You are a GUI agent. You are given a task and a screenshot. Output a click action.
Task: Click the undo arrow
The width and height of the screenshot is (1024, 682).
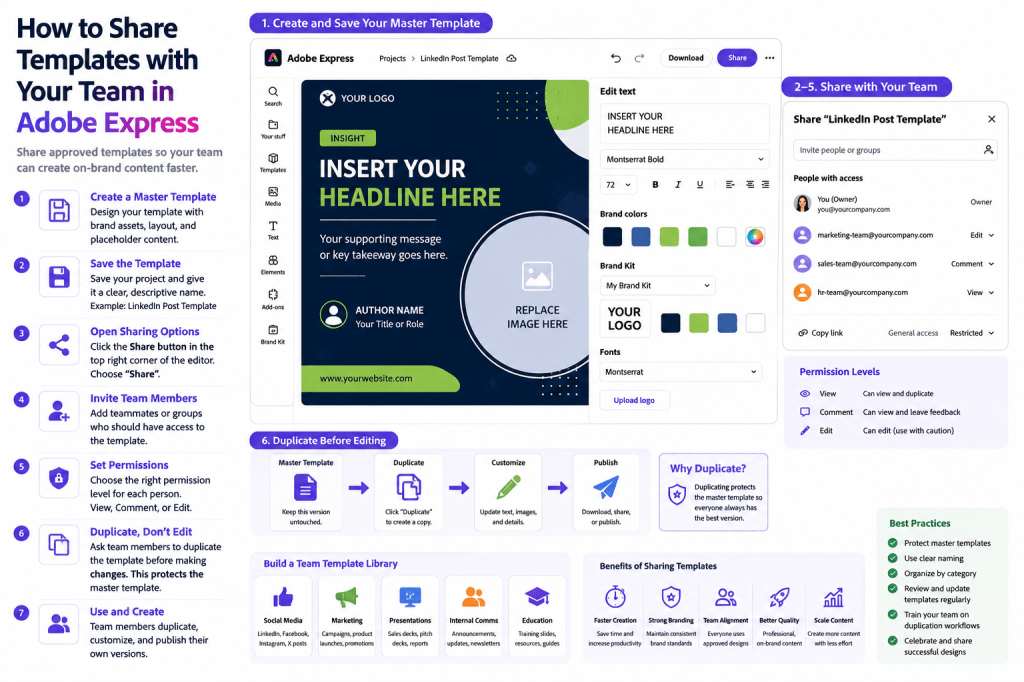point(615,58)
